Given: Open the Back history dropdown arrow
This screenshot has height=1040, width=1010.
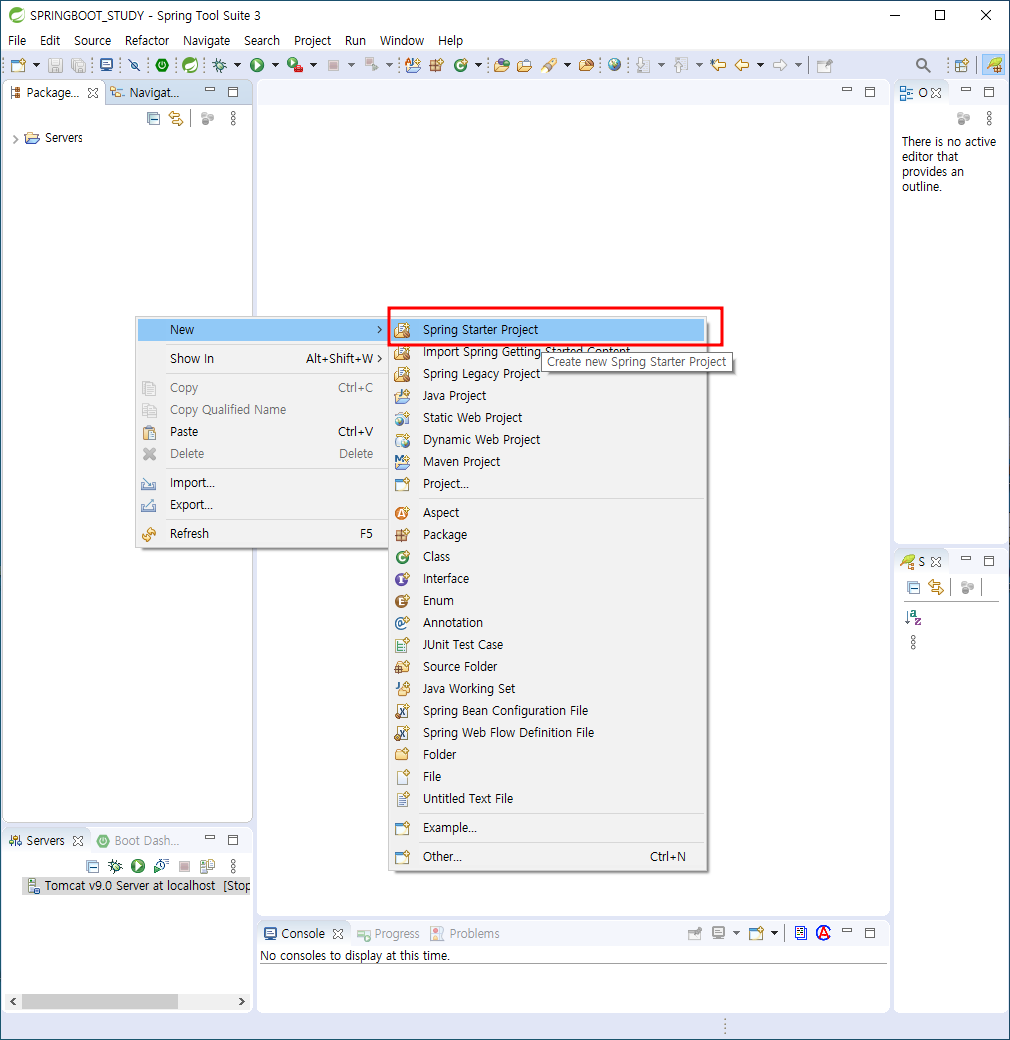Looking at the screenshot, I should [x=760, y=65].
